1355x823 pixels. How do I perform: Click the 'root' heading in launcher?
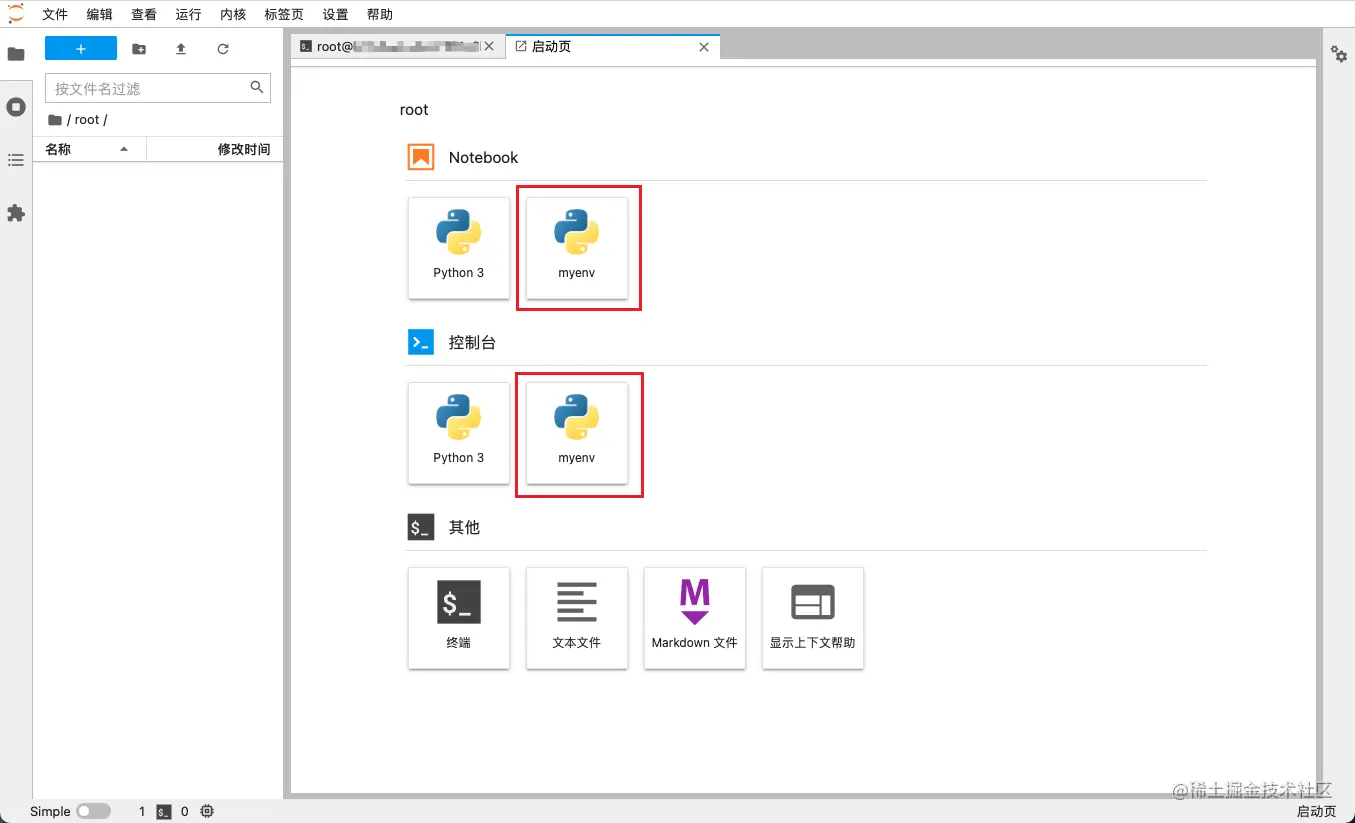coord(414,110)
